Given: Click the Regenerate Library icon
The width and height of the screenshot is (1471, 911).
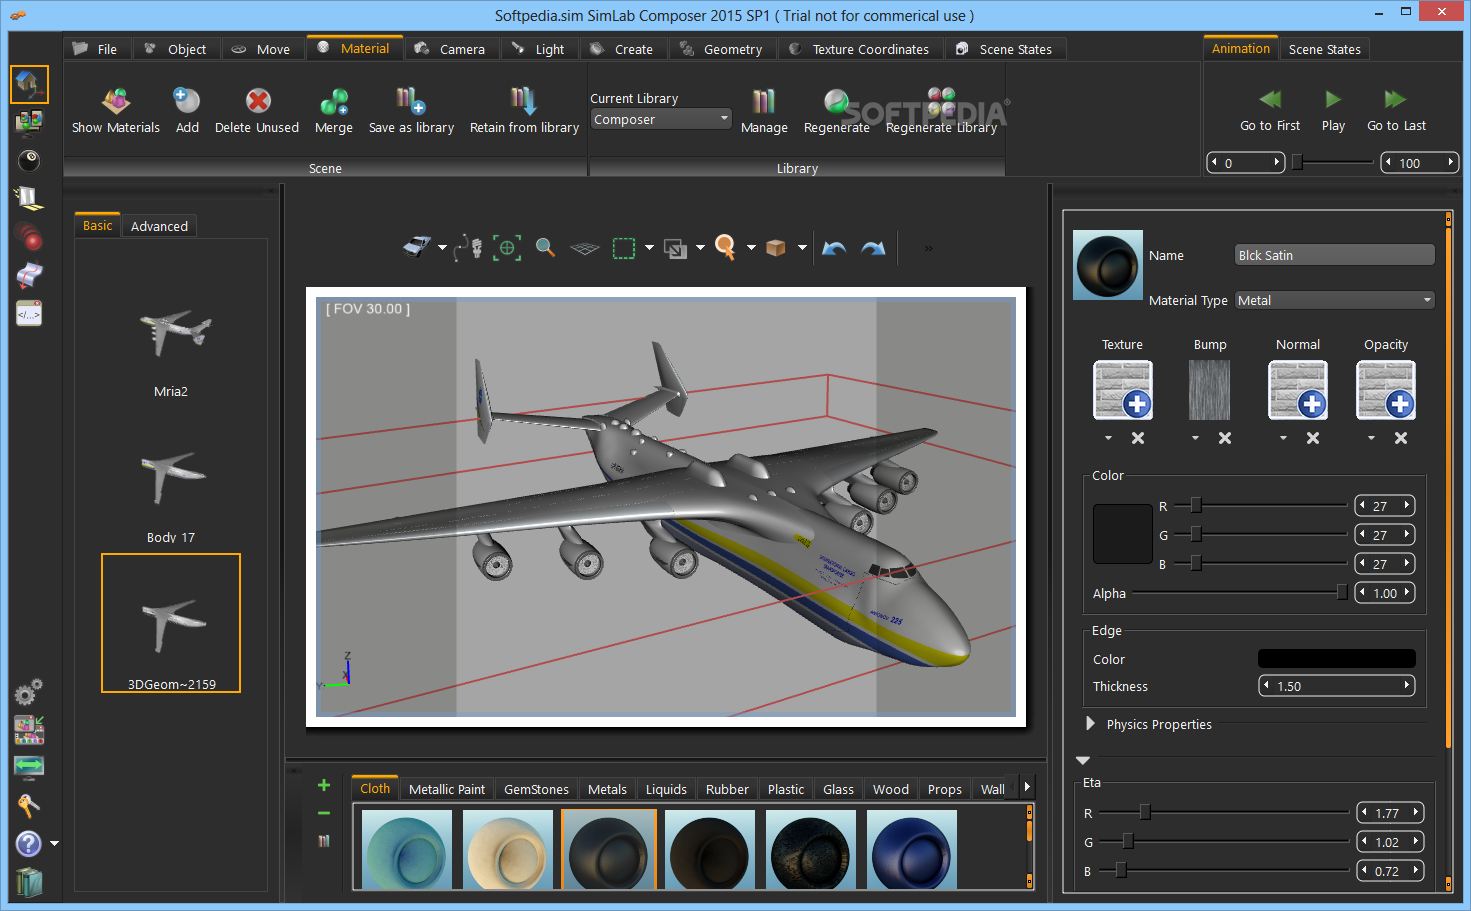Looking at the screenshot, I should (x=941, y=101).
